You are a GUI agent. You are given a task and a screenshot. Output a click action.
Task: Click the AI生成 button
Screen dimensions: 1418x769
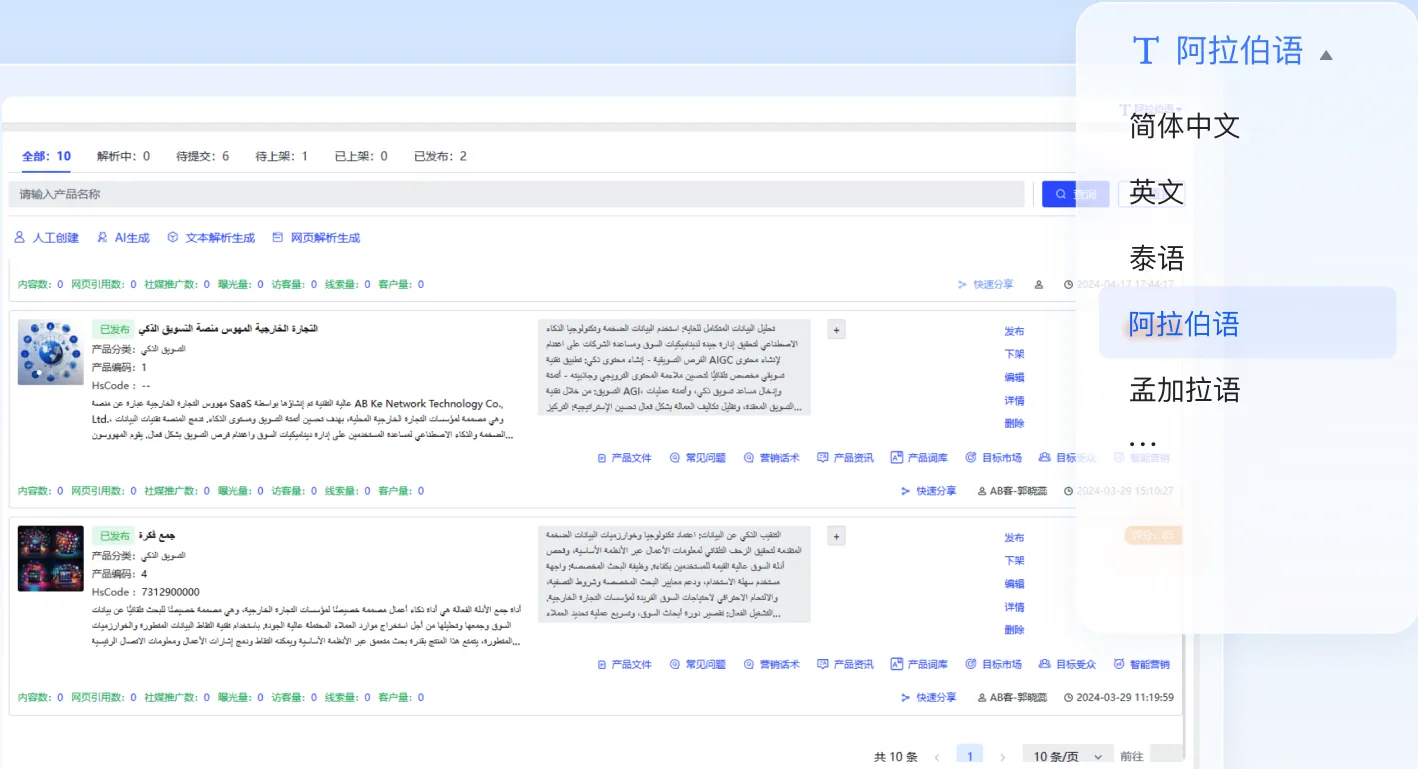pos(123,238)
